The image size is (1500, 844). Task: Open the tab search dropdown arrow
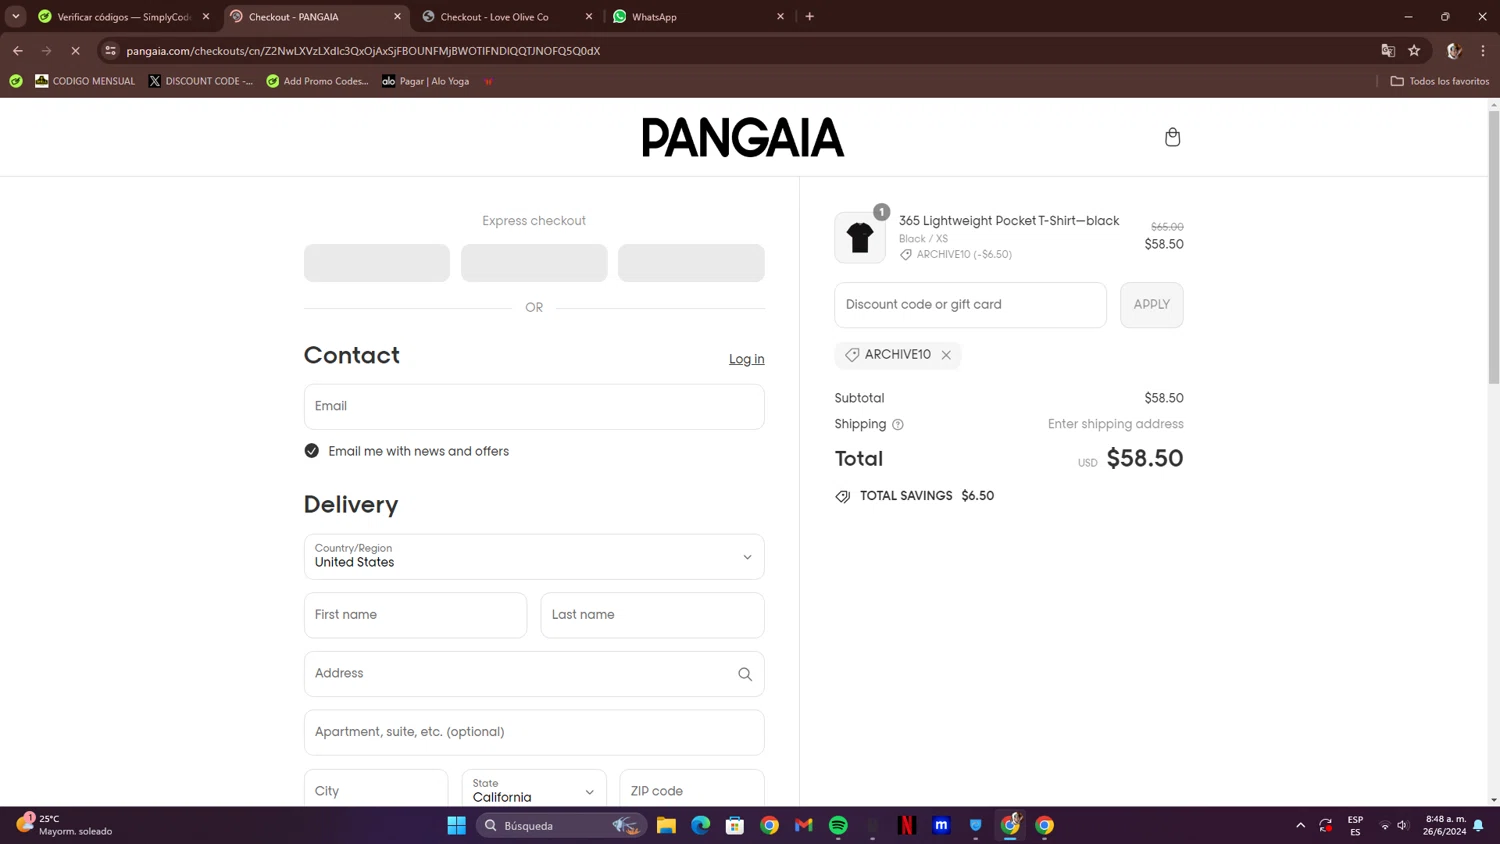(x=16, y=17)
